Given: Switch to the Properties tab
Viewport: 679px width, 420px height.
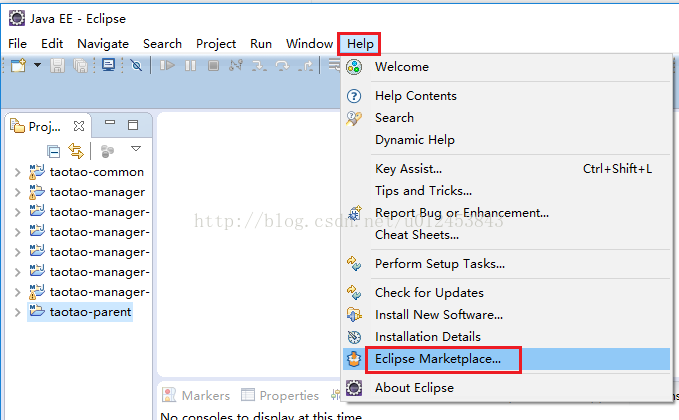Looking at the screenshot, I should pyautogui.click(x=280, y=395).
